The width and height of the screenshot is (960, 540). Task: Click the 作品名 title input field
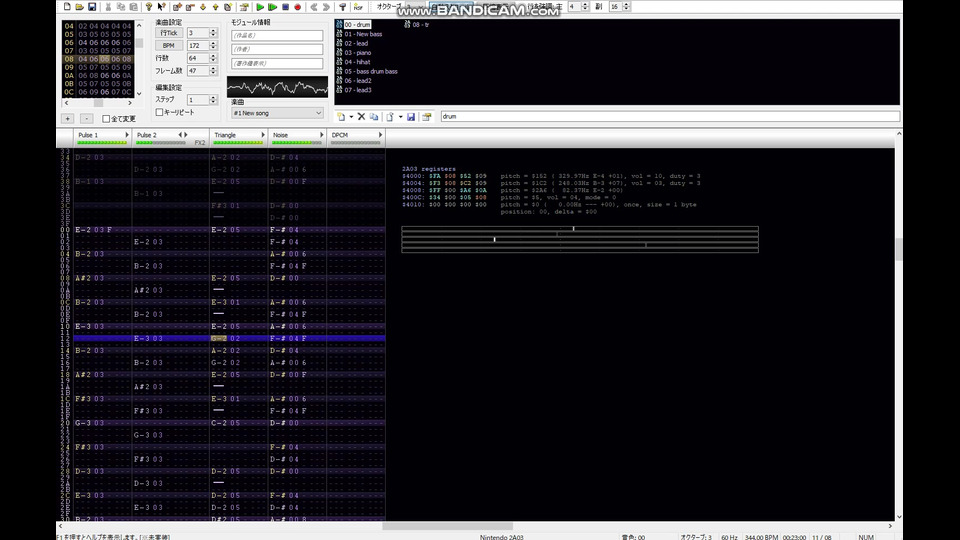[277, 36]
